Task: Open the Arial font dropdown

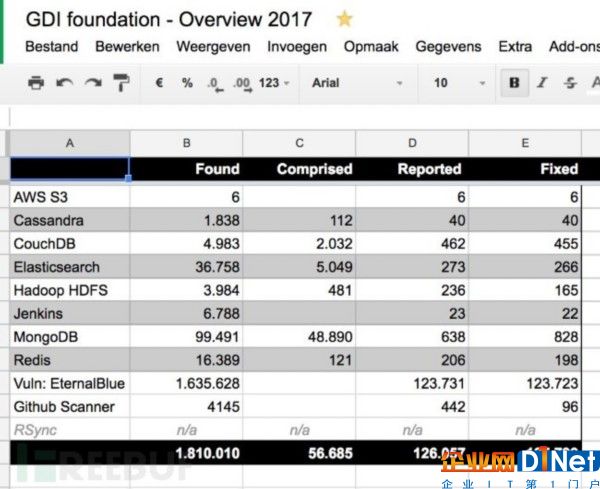Action: [x=357, y=83]
